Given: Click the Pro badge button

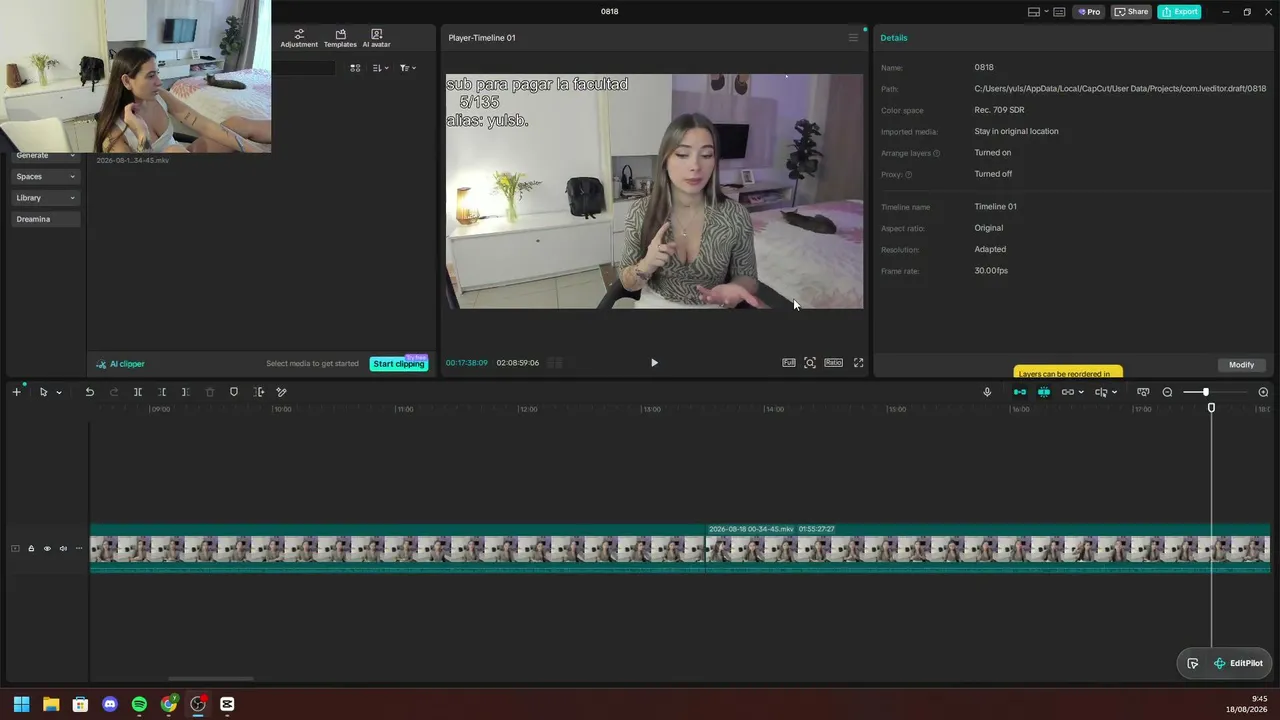Looking at the screenshot, I should pyautogui.click(x=1088, y=12).
